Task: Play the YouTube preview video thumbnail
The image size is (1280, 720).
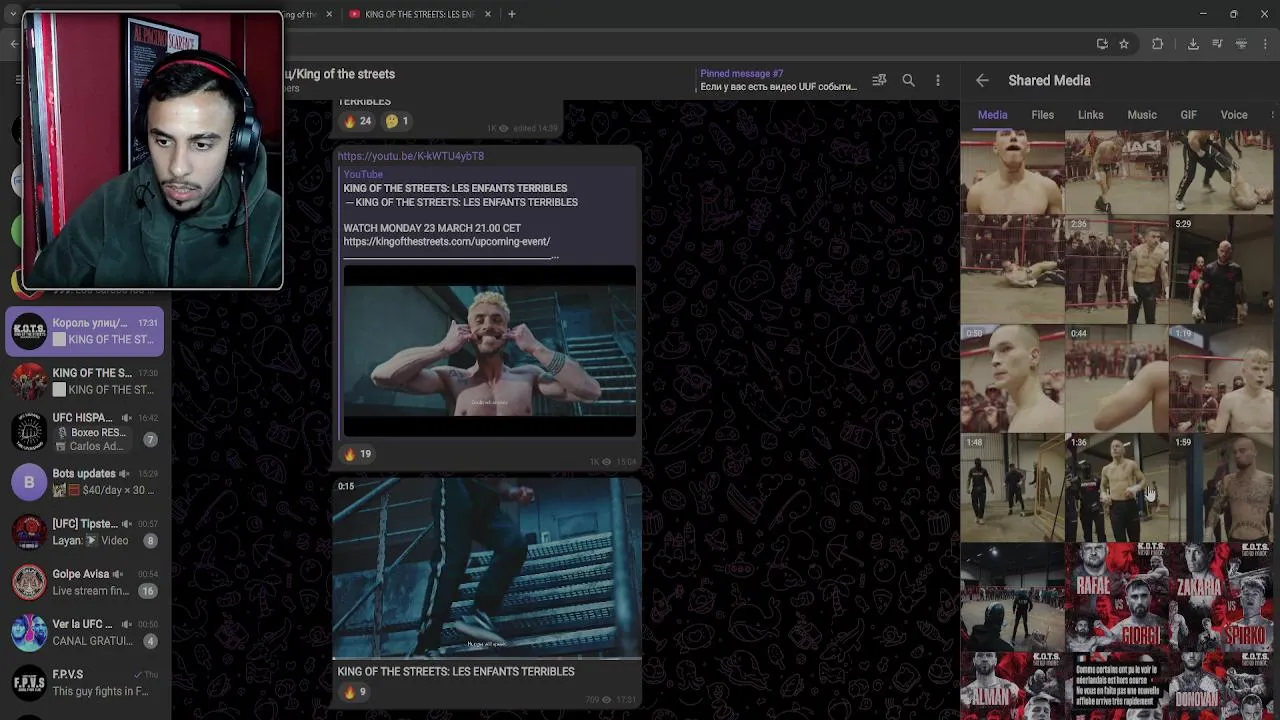Action: pyautogui.click(x=489, y=351)
